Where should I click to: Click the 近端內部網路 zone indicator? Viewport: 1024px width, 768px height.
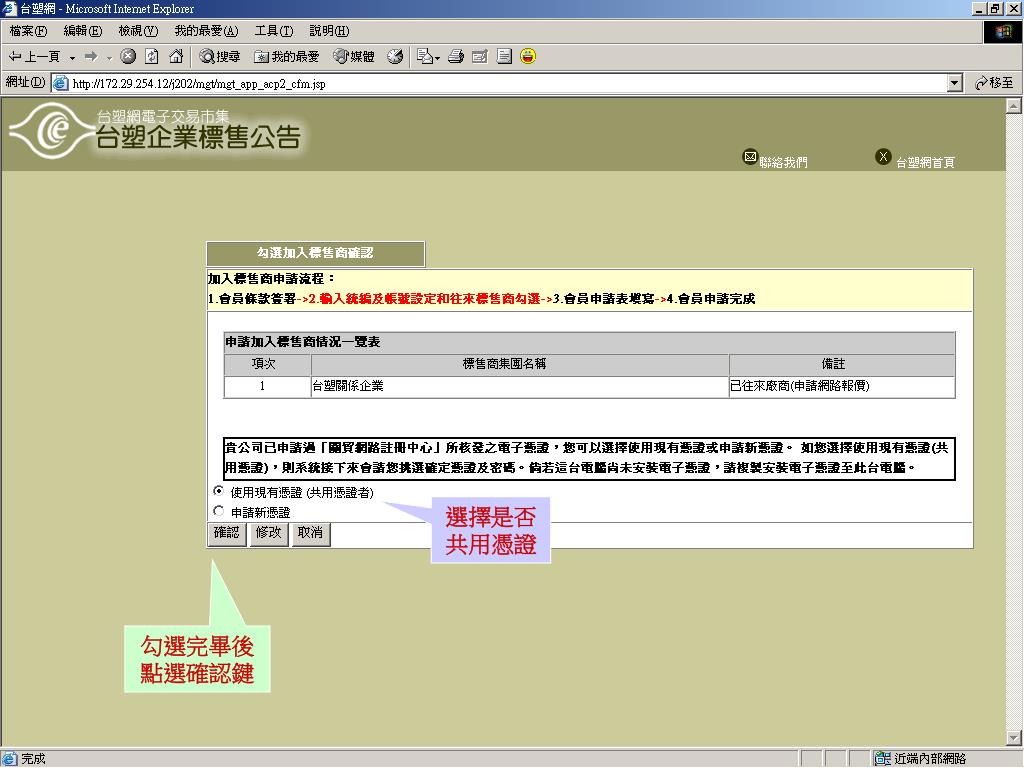click(921, 758)
